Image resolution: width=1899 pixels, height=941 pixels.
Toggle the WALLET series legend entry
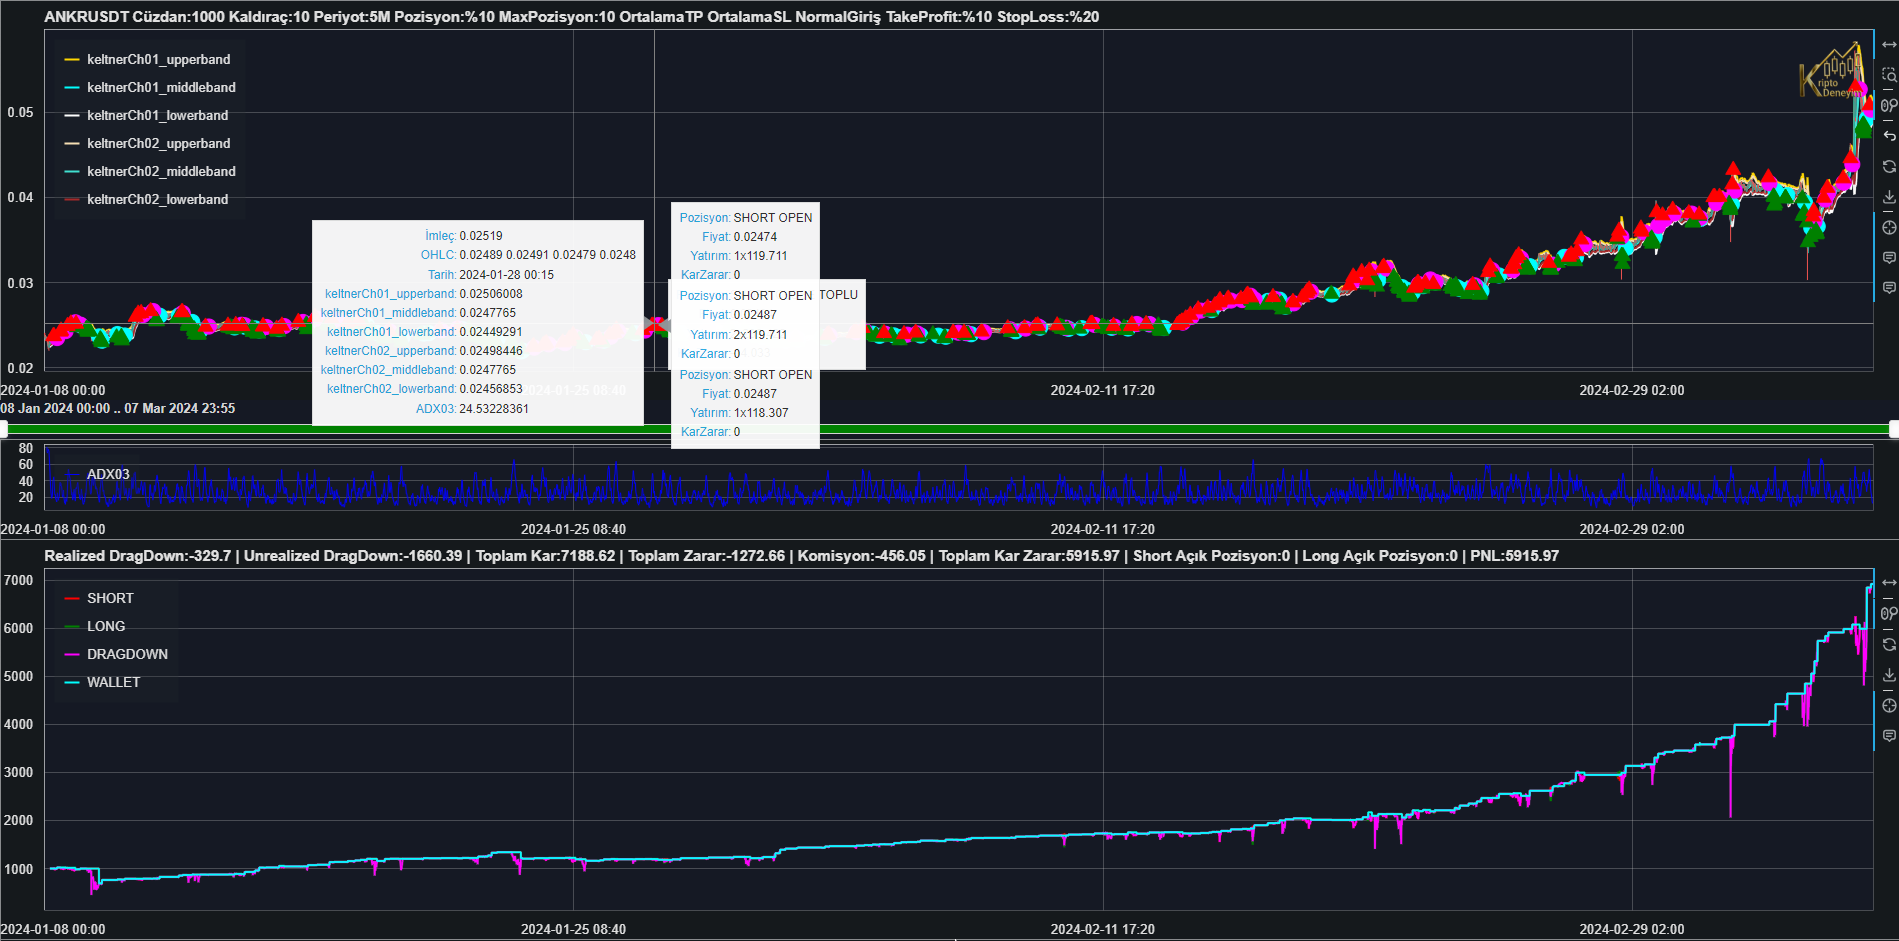click(x=113, y=683)
